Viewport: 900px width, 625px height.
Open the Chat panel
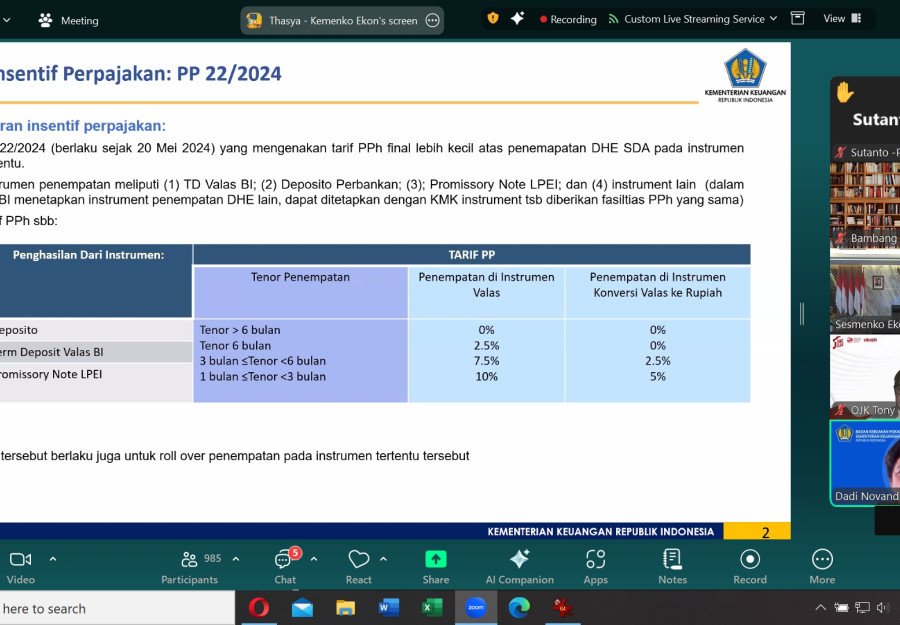(285, 566)
